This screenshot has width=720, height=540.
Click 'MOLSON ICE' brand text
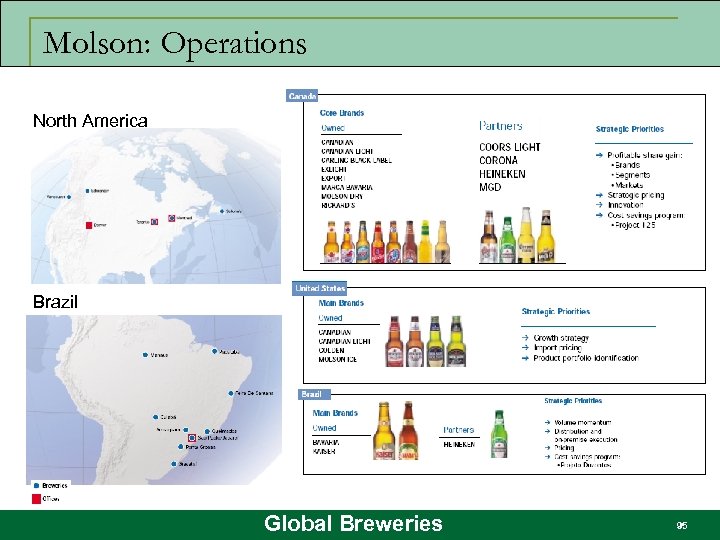(x=338, y=359)
